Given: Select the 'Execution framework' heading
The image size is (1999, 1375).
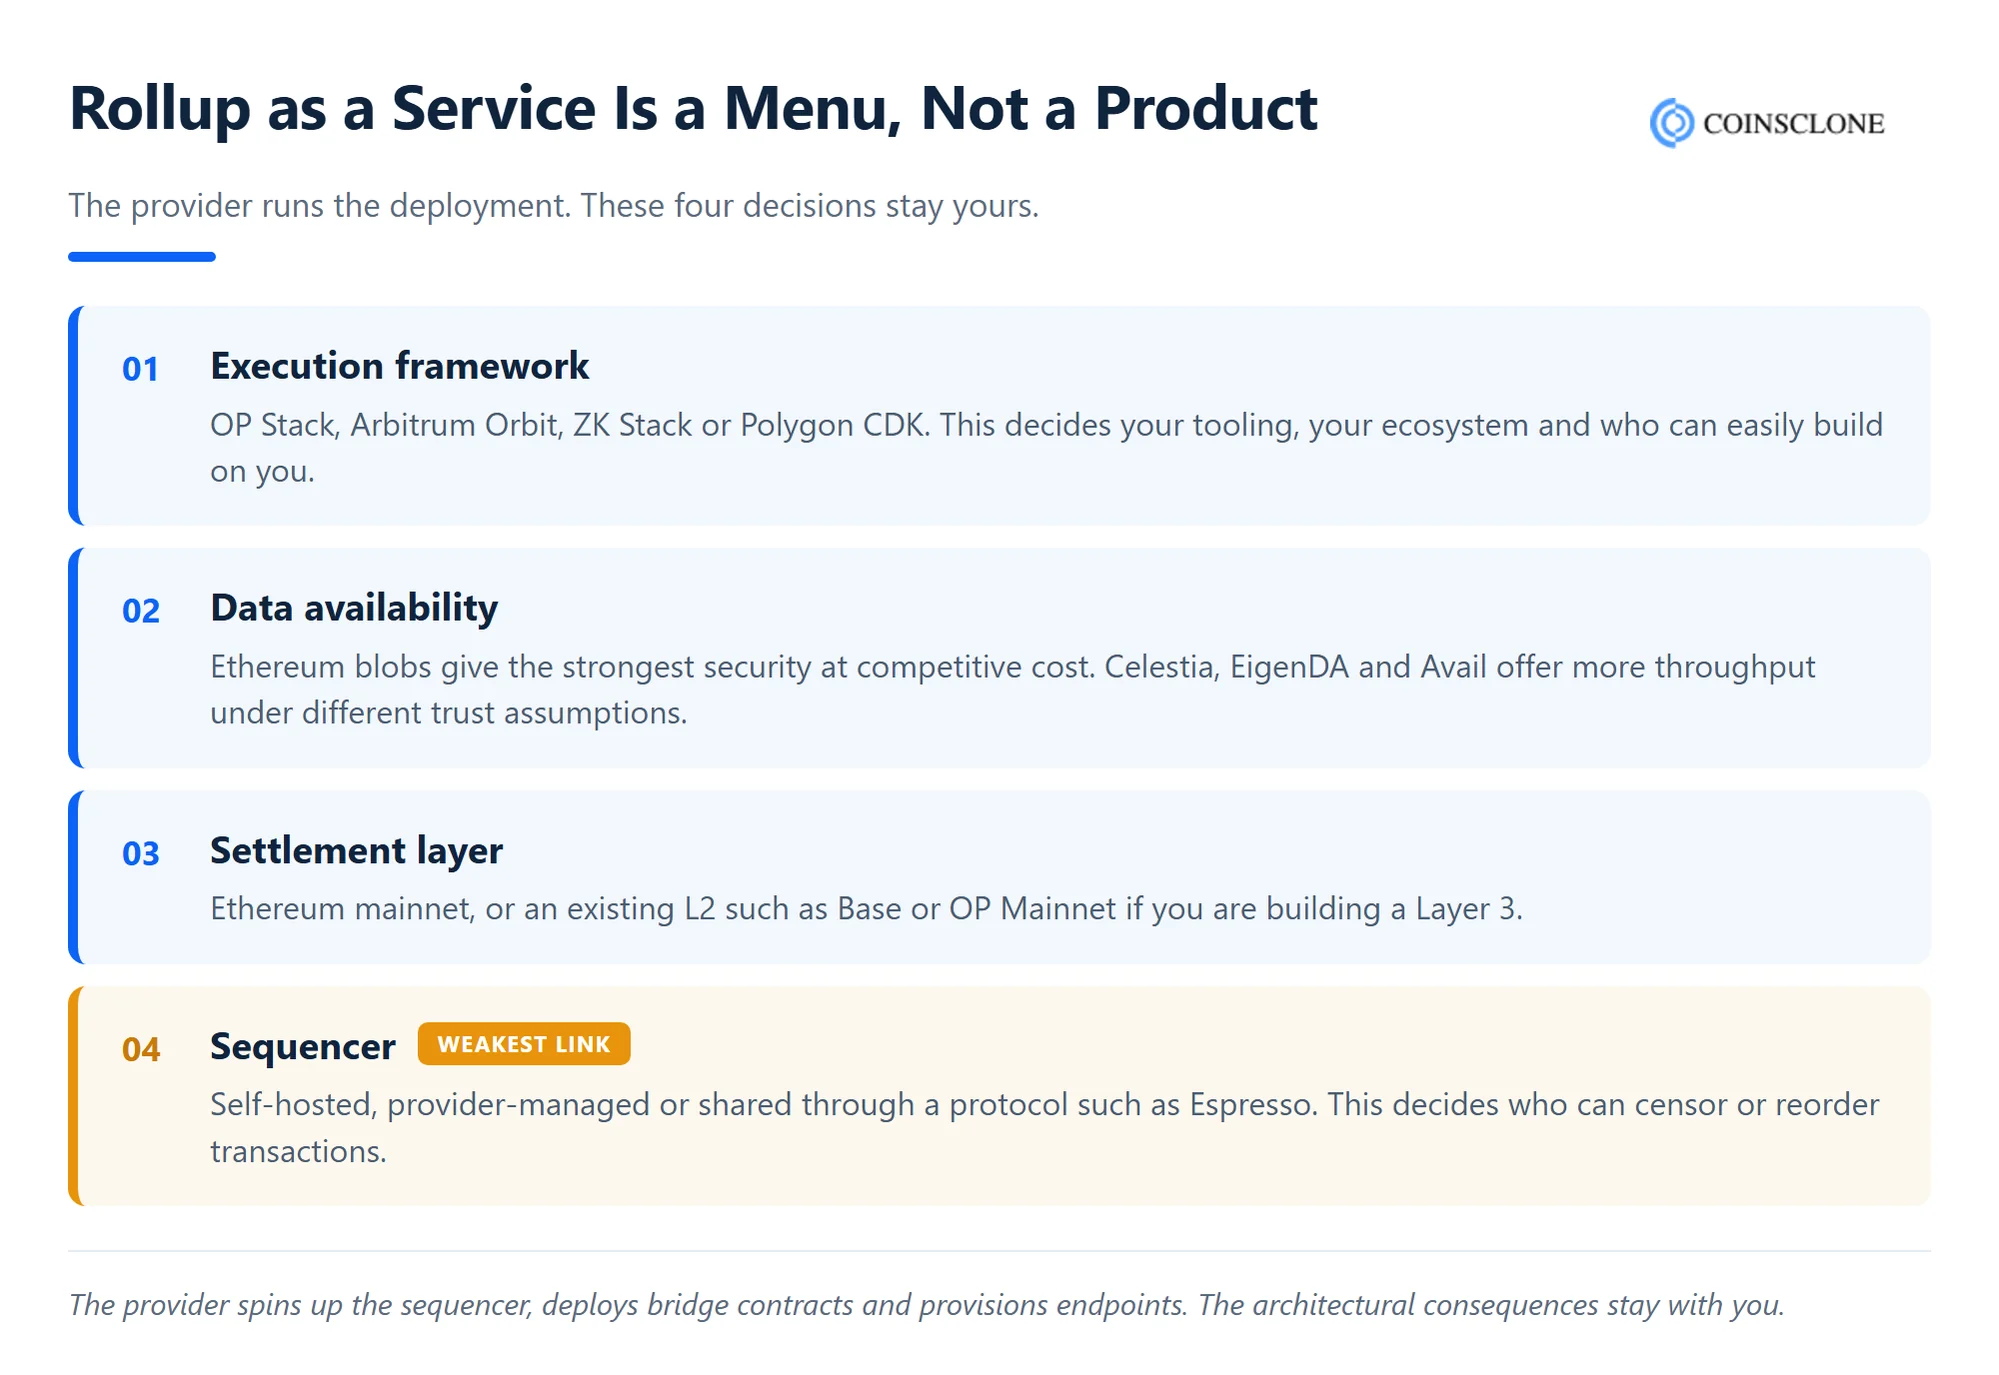Looking at the screenshot, I should 399,366.
